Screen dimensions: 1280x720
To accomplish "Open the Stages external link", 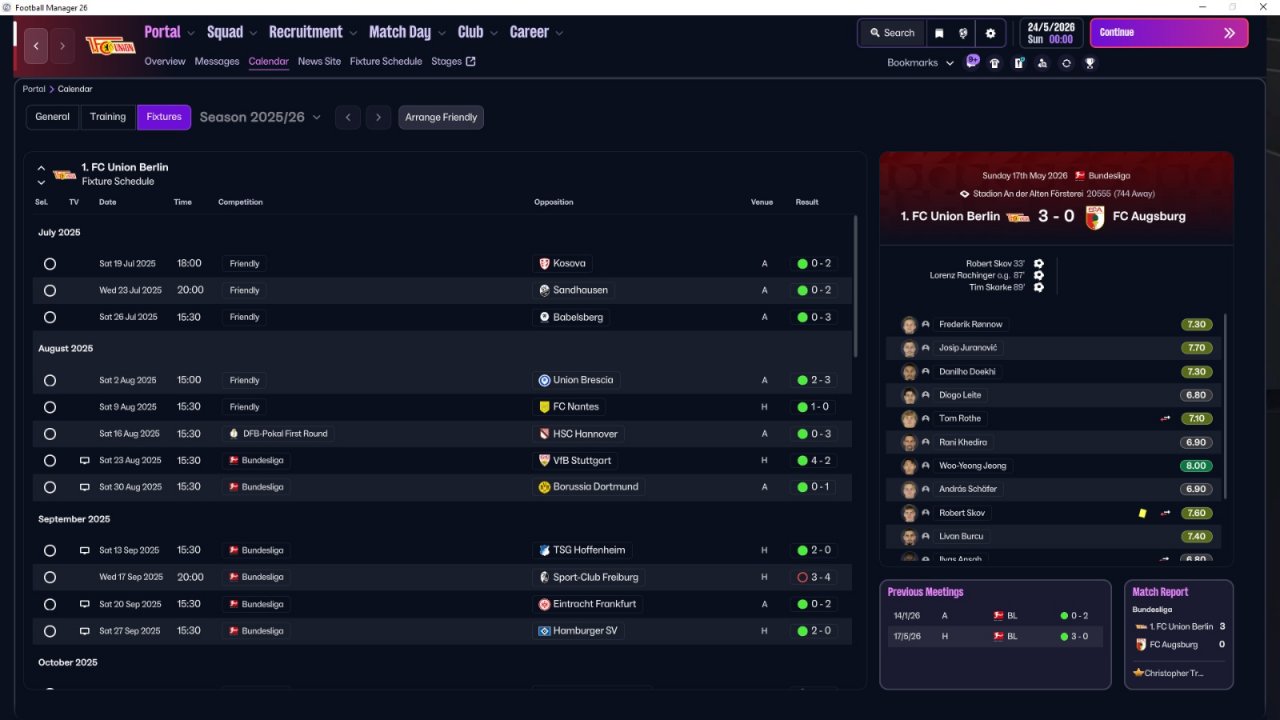I will click(453, 61).
